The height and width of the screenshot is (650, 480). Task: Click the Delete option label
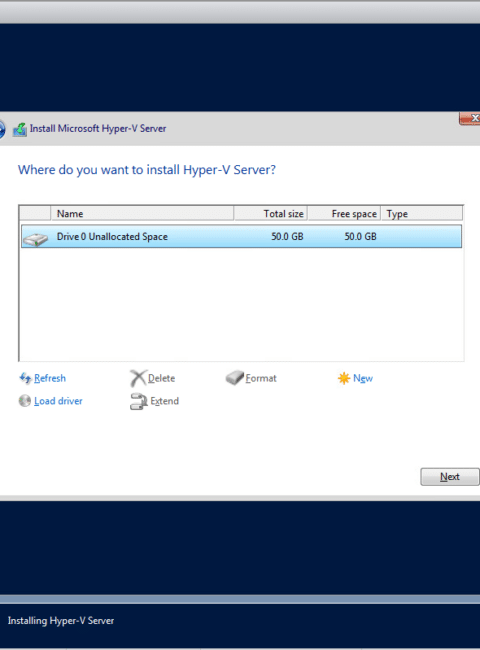pyautogui.click(x=161, y=378)
